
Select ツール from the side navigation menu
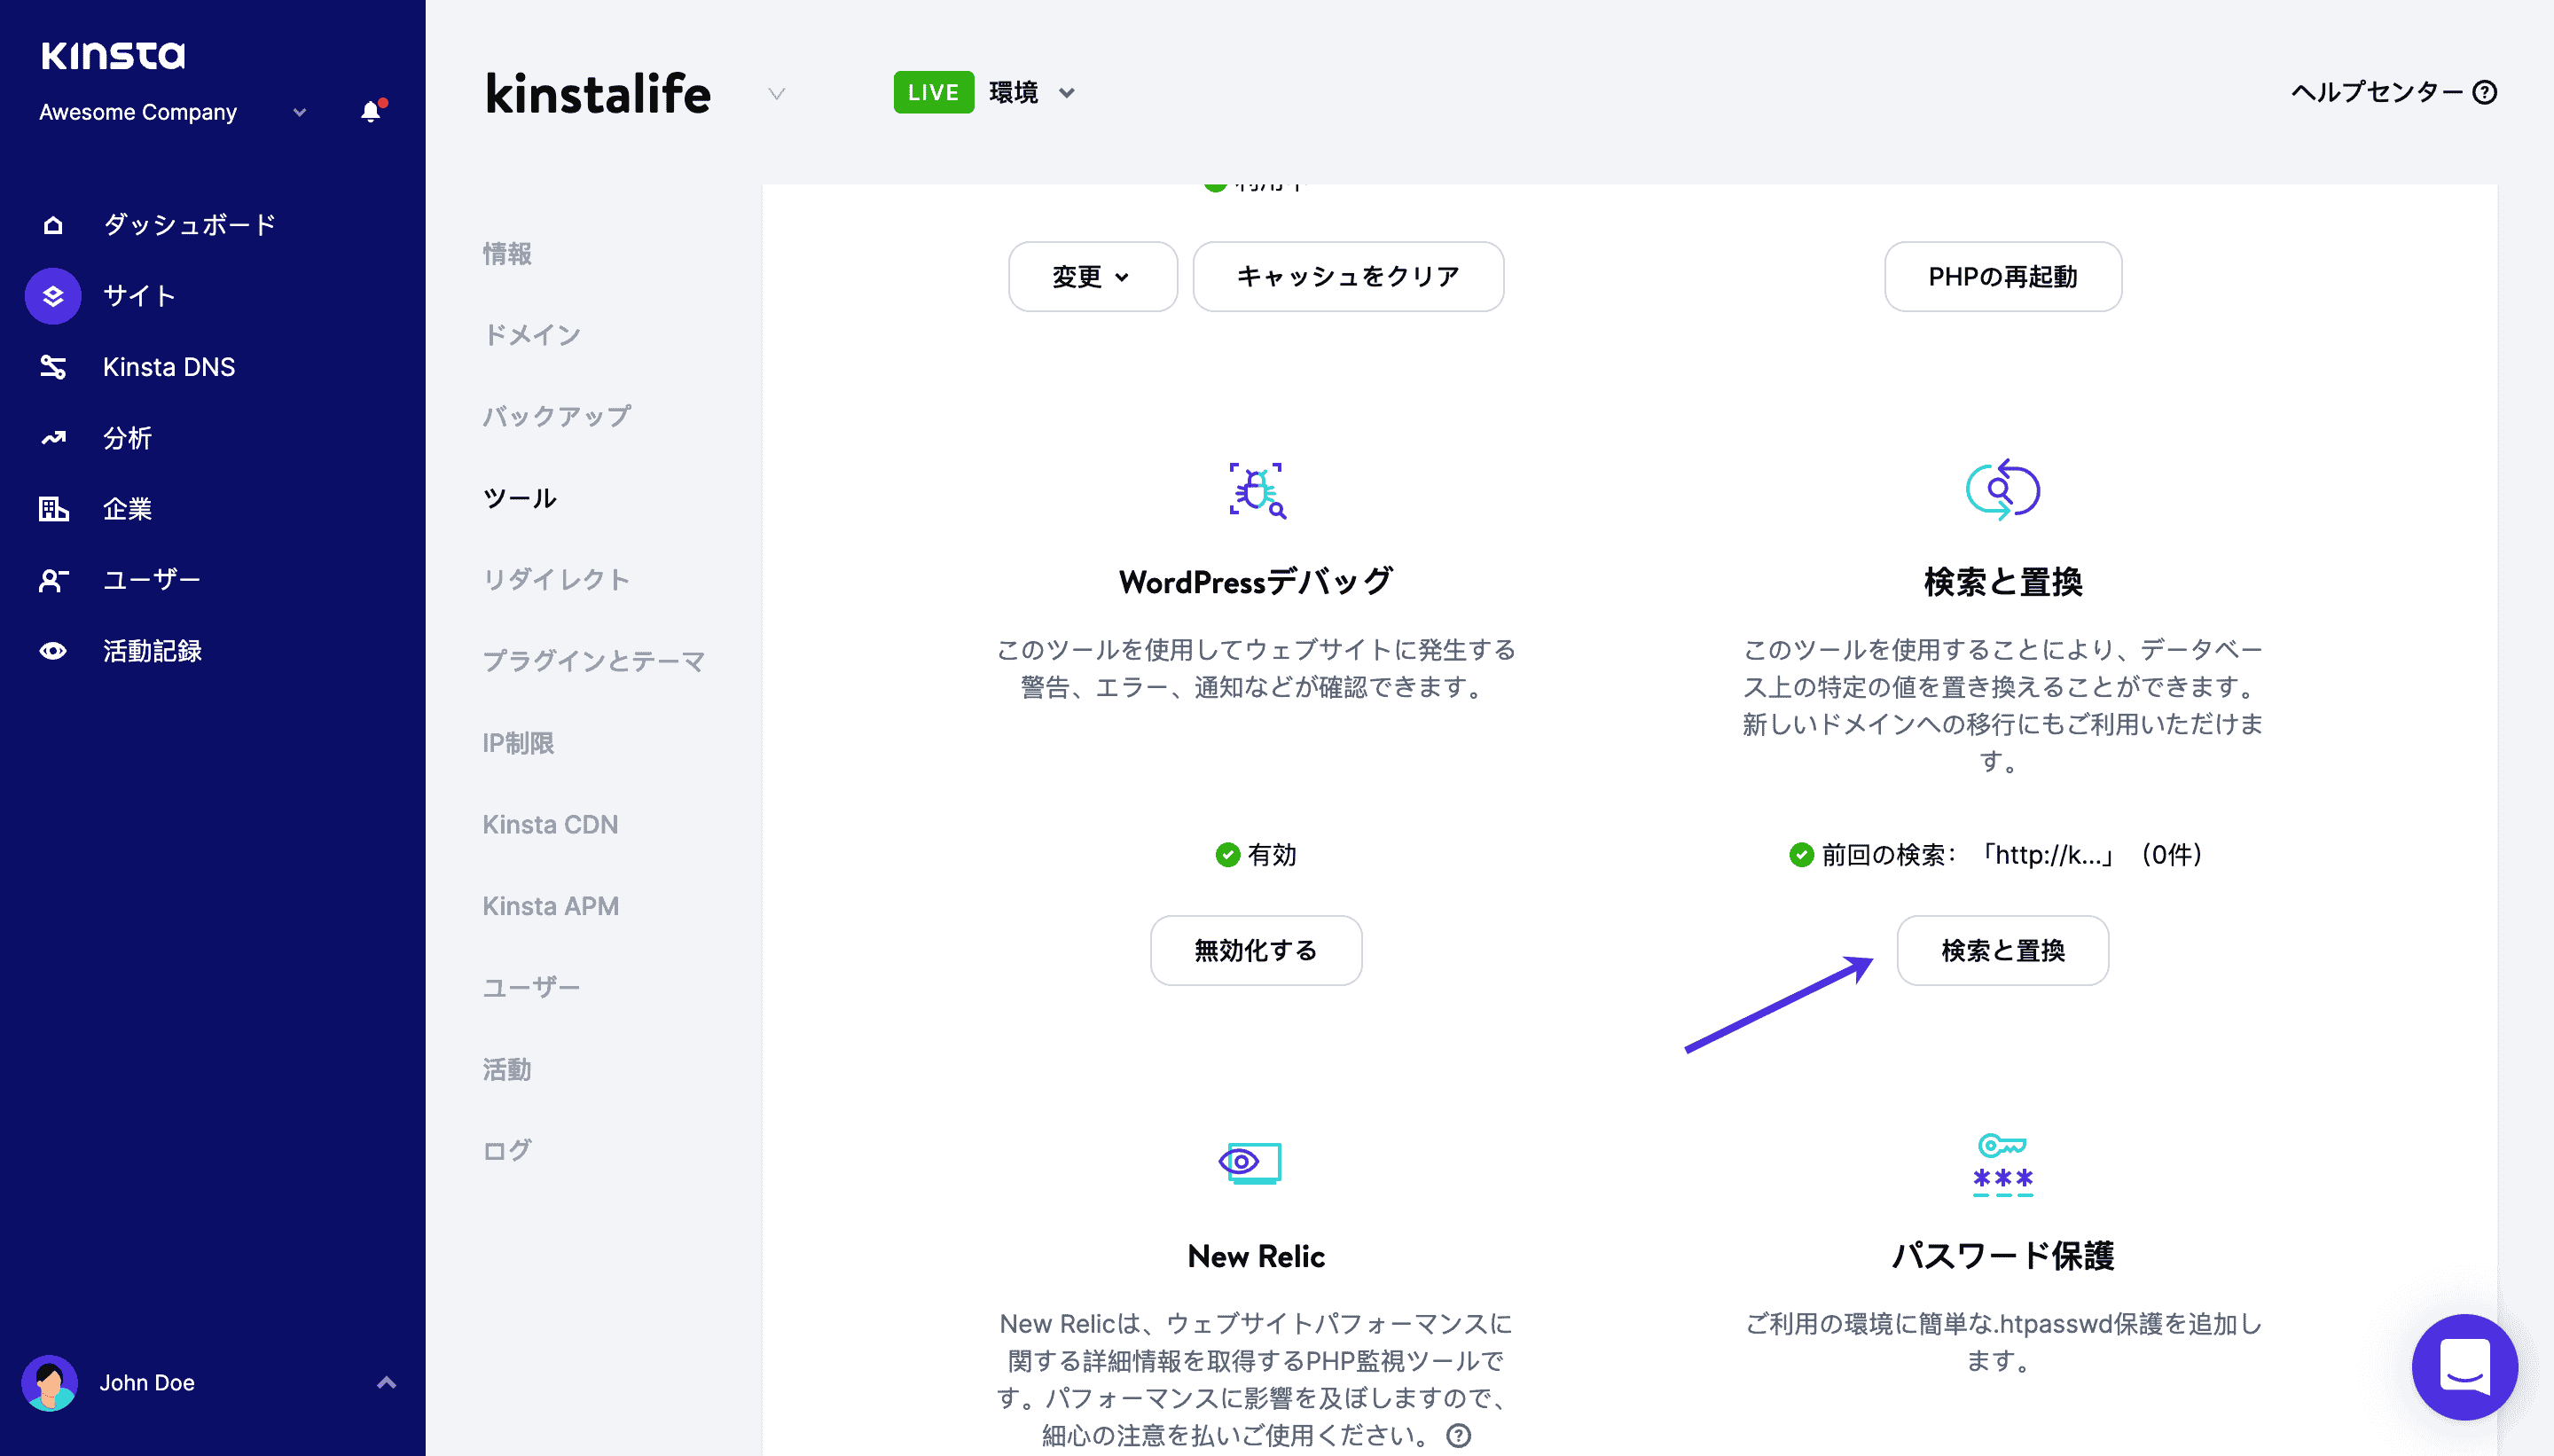click(521, 498)
